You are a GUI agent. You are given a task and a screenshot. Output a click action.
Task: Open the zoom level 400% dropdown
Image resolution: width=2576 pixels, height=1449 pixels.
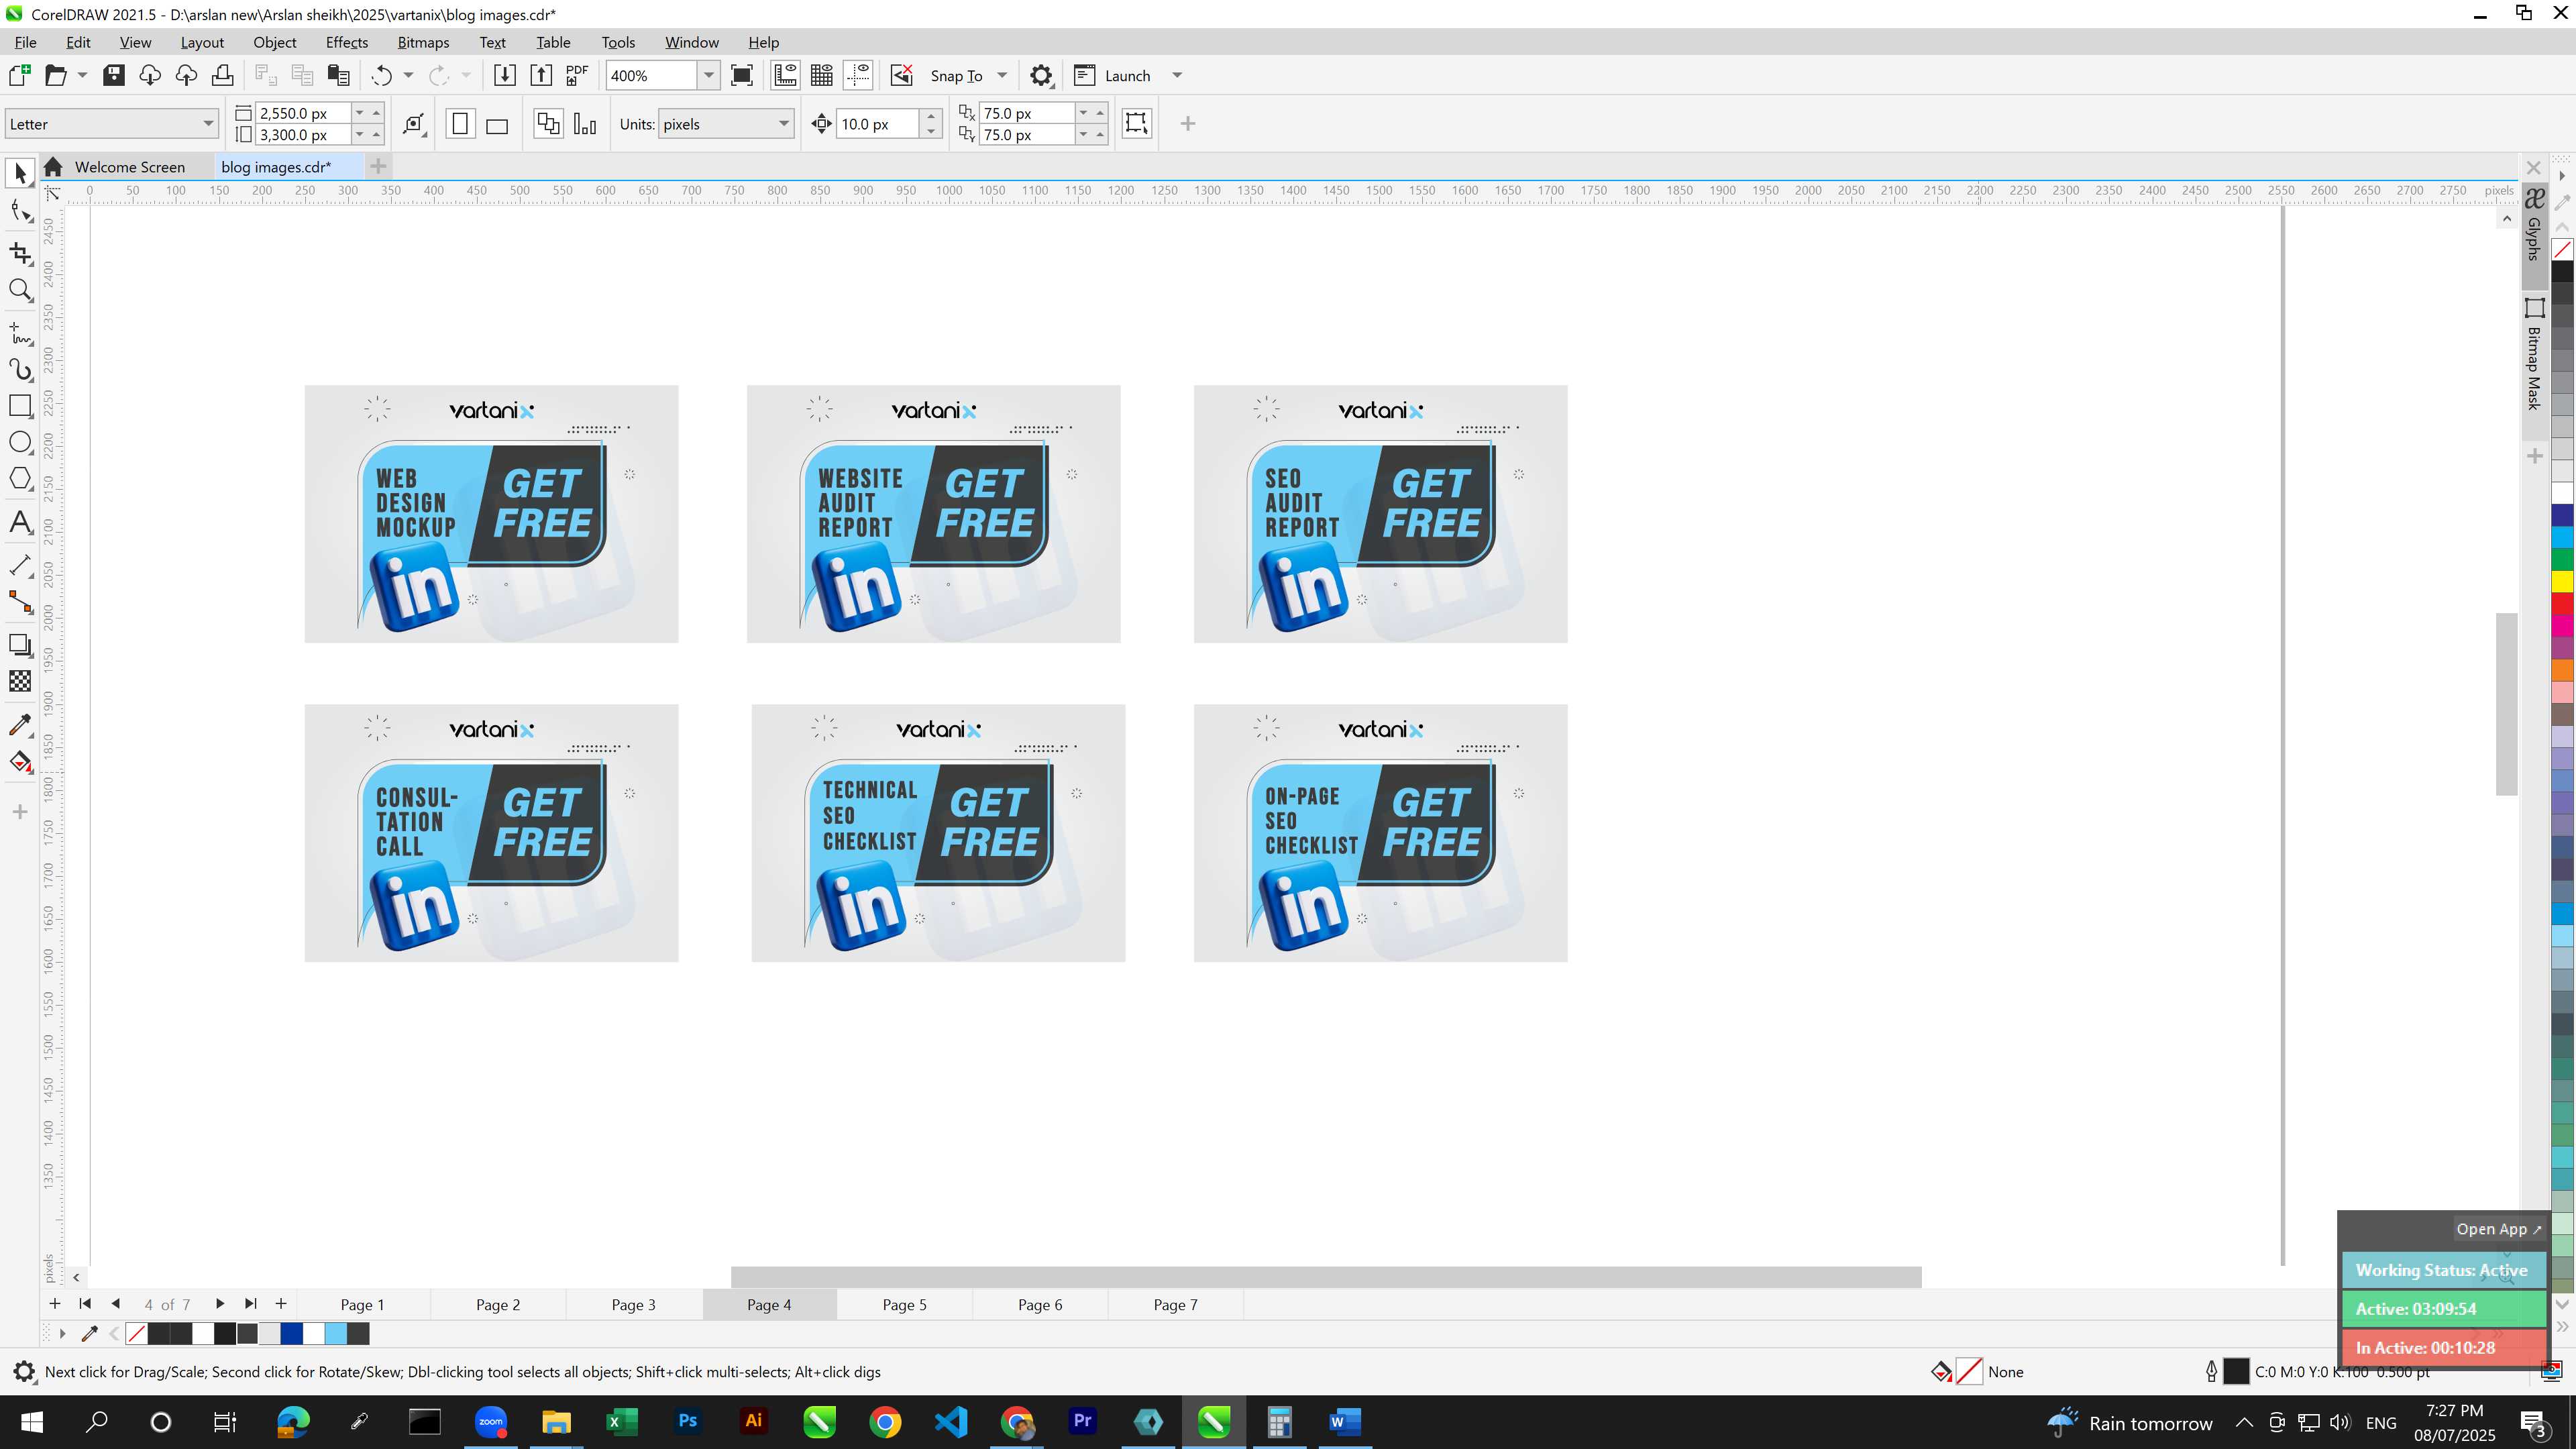click(709, 75)
